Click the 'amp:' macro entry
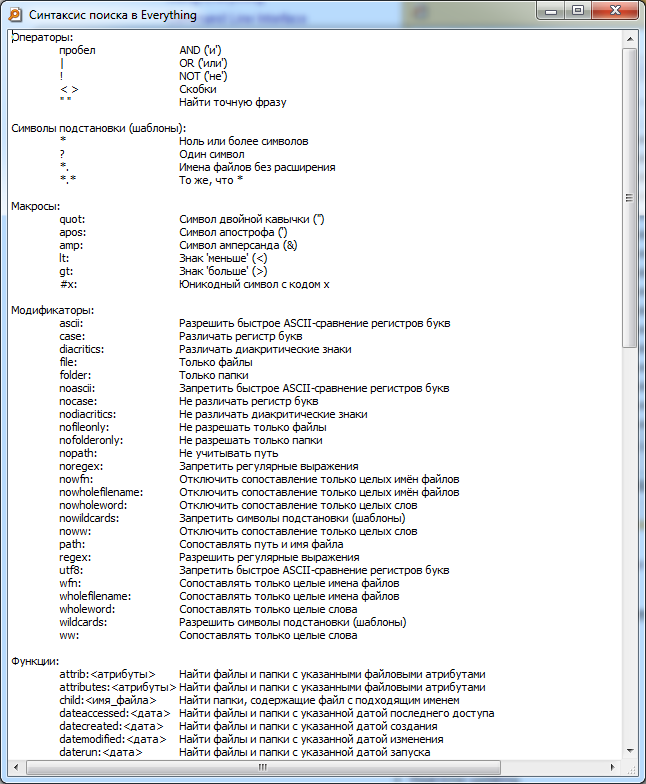The height and width of the screenshot is (784, 646). point(71,246)
